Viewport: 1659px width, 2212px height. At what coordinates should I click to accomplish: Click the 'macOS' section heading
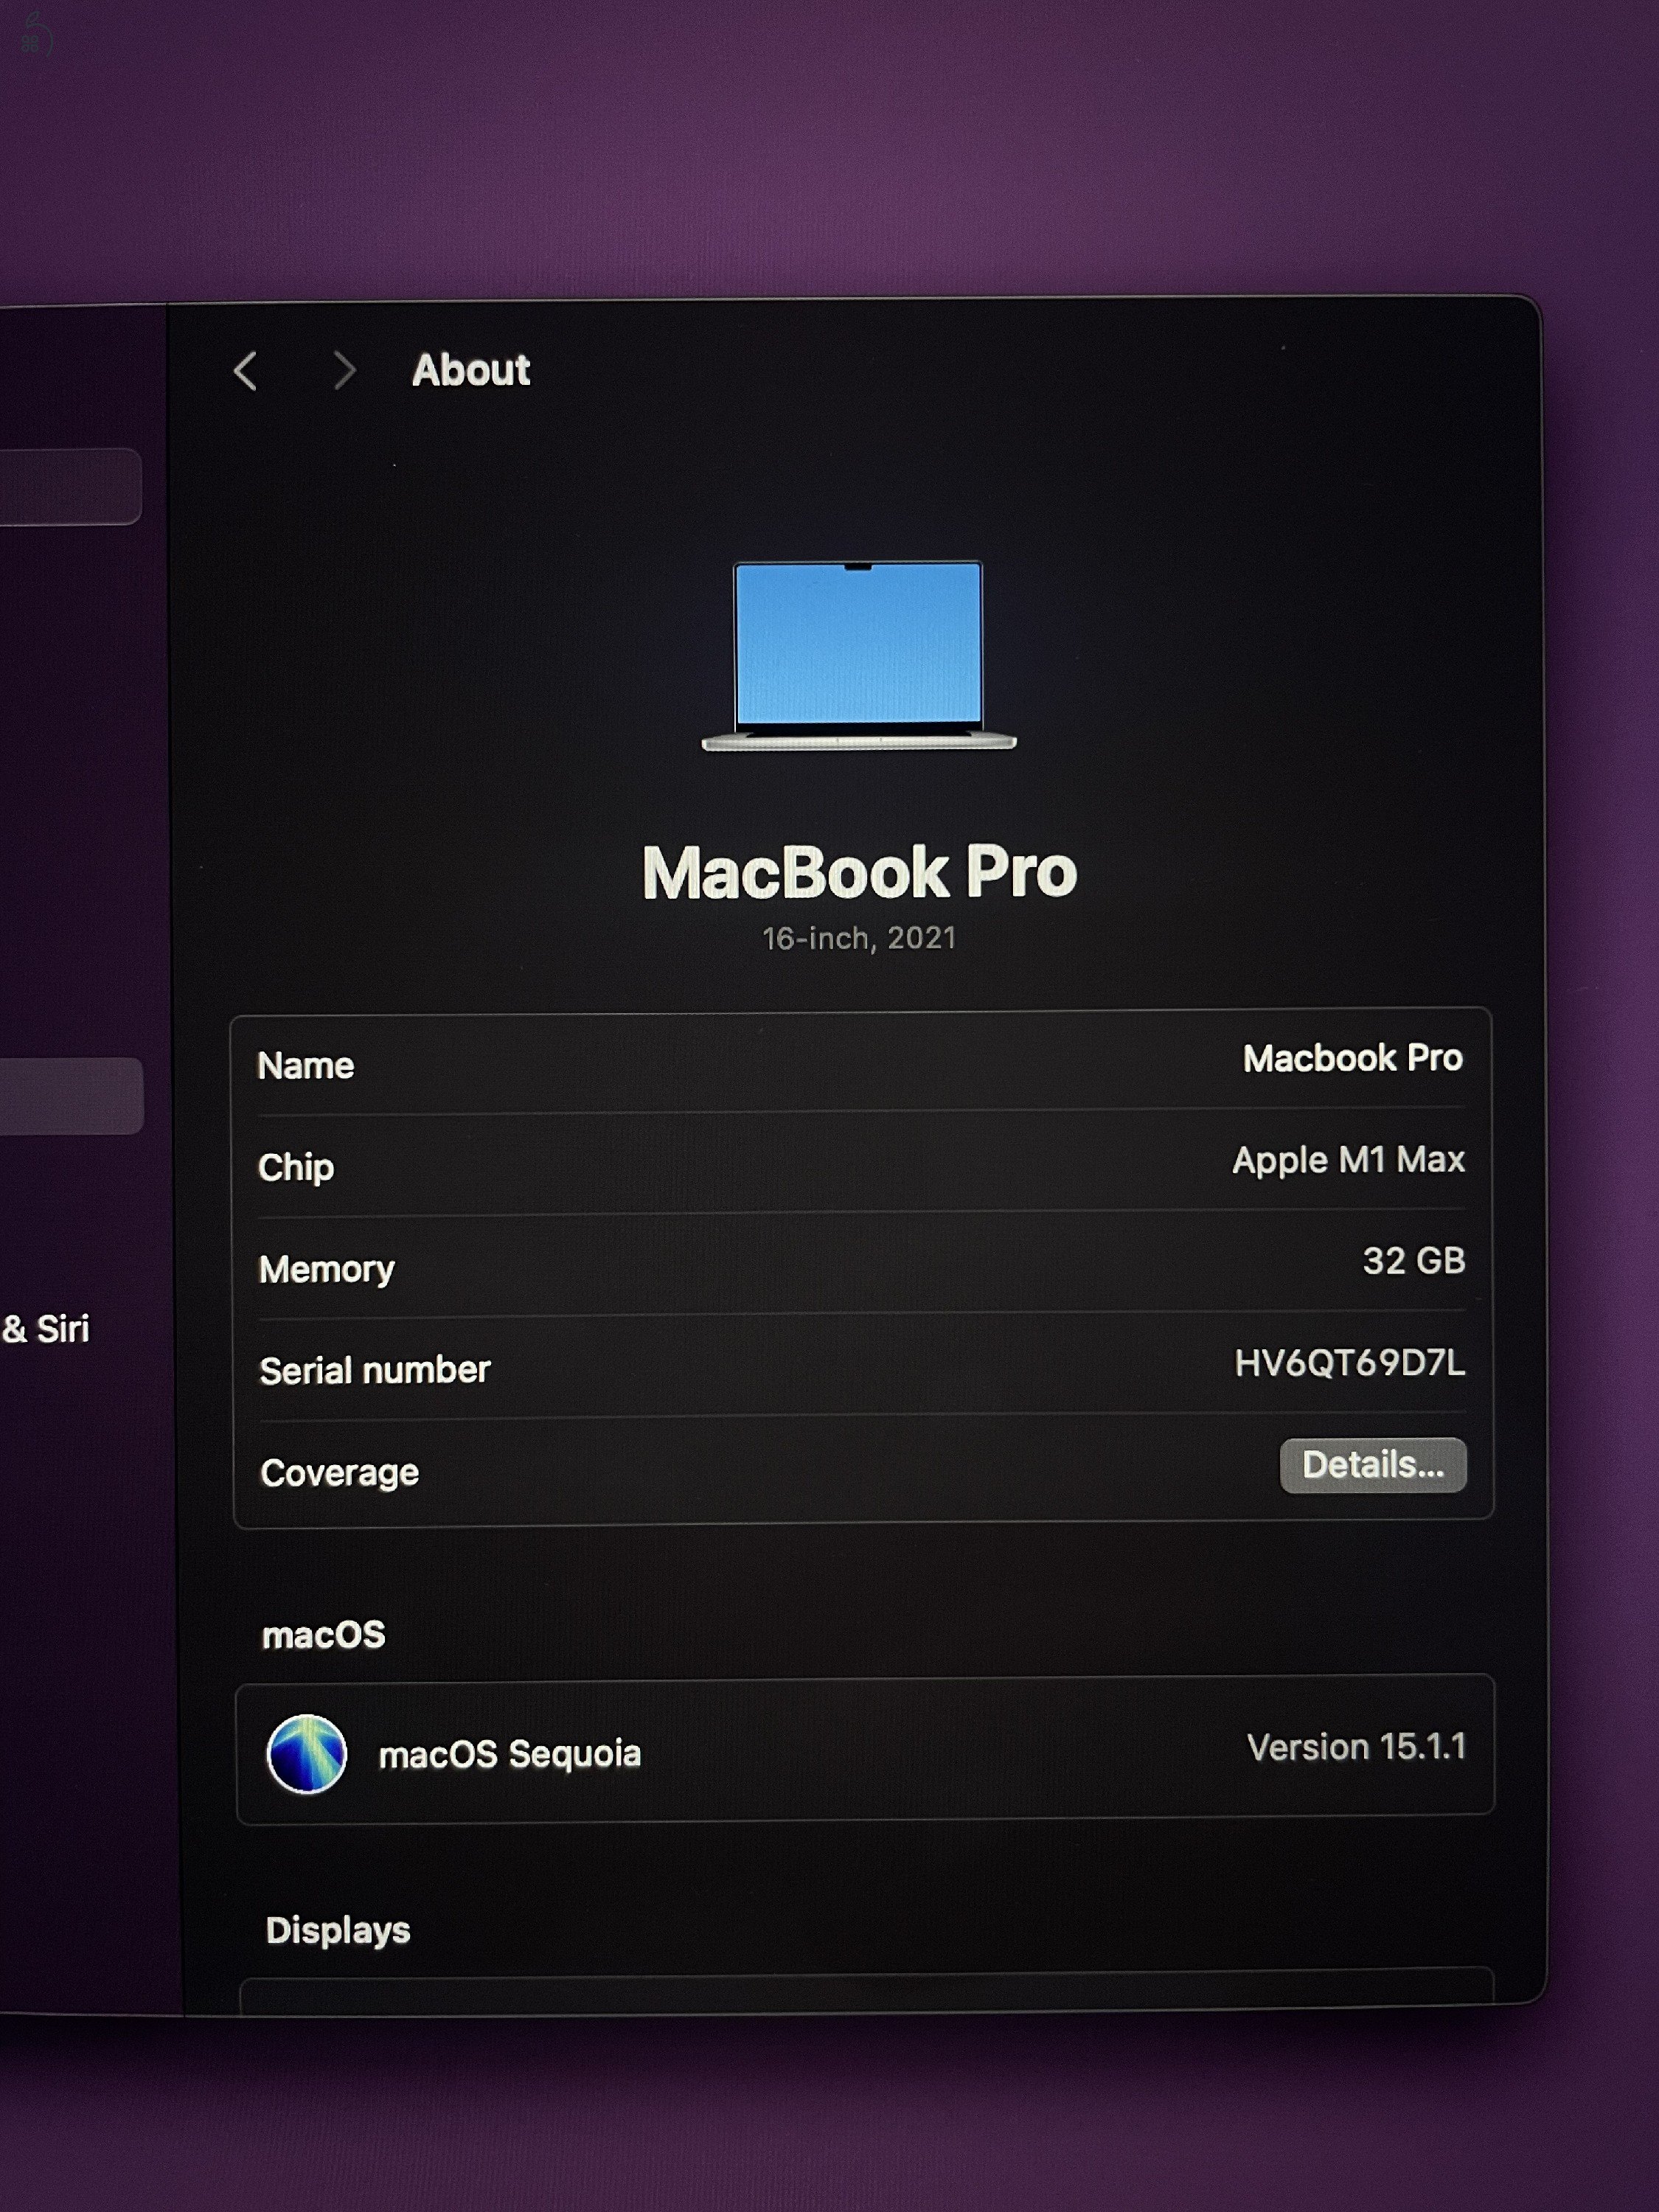[323, 1635]
